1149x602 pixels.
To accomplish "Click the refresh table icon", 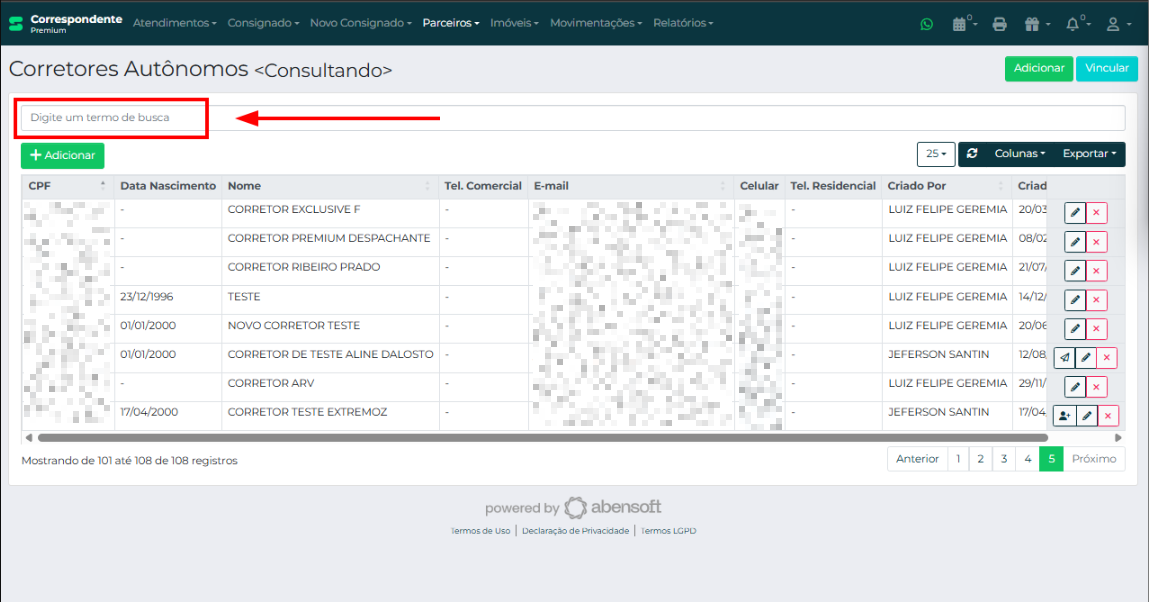I will pyautogui.click(x=972, y=154).
